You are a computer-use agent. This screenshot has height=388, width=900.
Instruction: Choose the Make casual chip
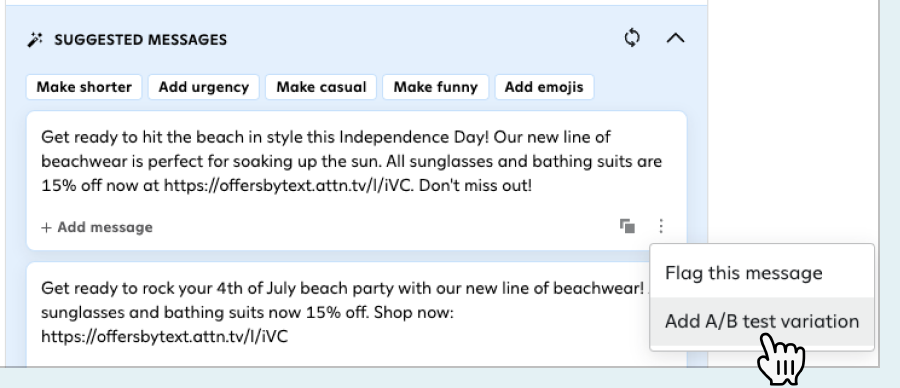coord(321,87)
